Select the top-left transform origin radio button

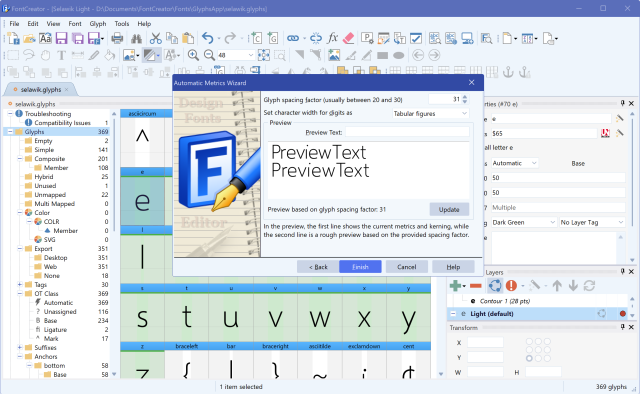tap(529, 341)
